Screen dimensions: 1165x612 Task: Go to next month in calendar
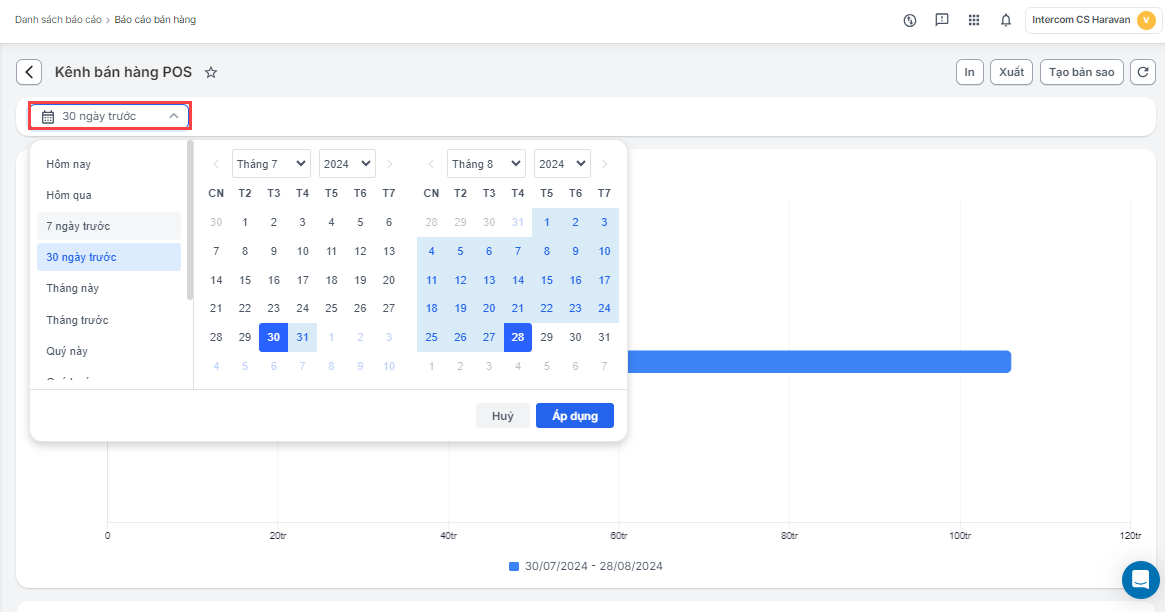[604, 164]
